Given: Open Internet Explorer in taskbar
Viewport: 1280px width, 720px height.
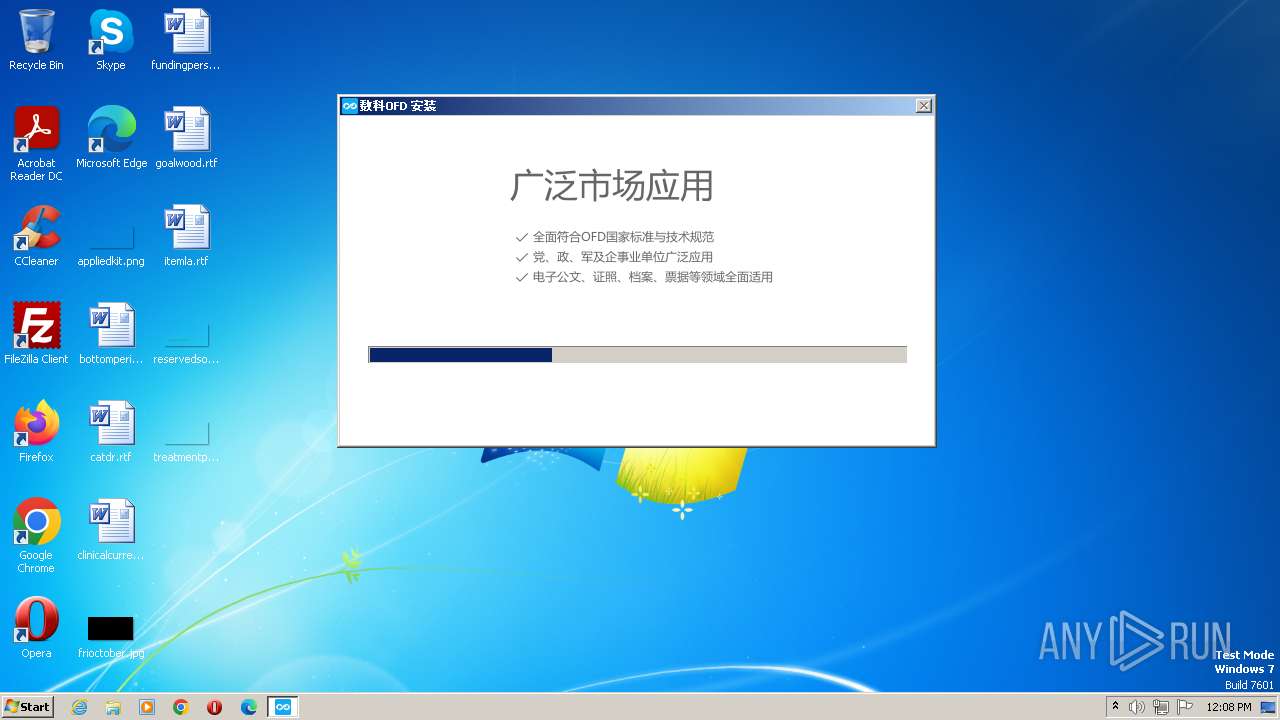Looking at the screenshot, I should [79, 707].
